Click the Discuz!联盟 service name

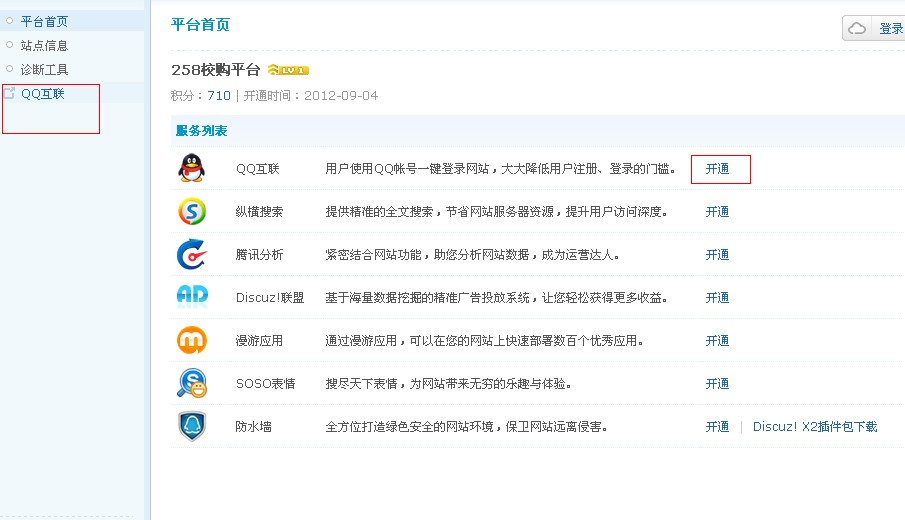270,298
